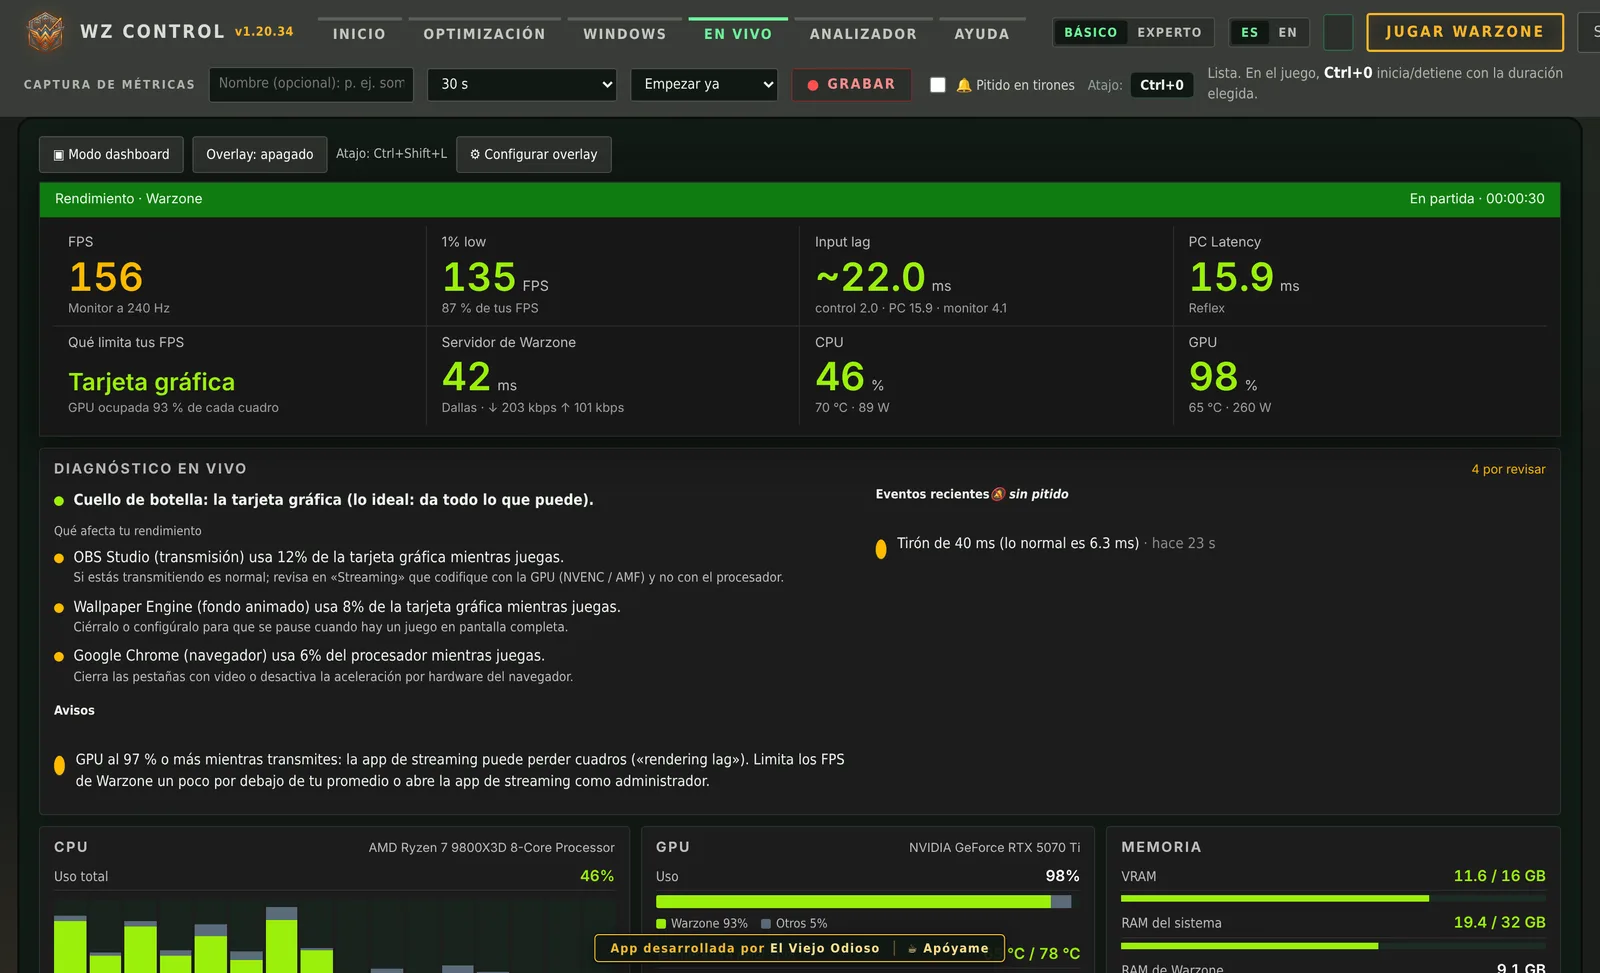Switch to EXPERTO mode

coord(1169,33)
